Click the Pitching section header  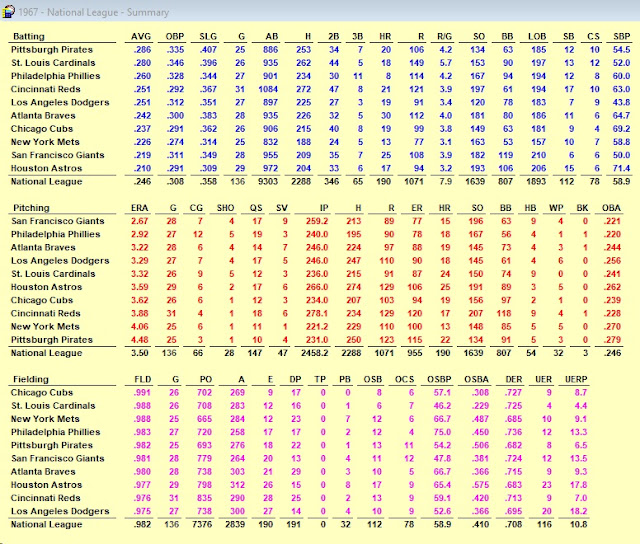tap(31, 208)
